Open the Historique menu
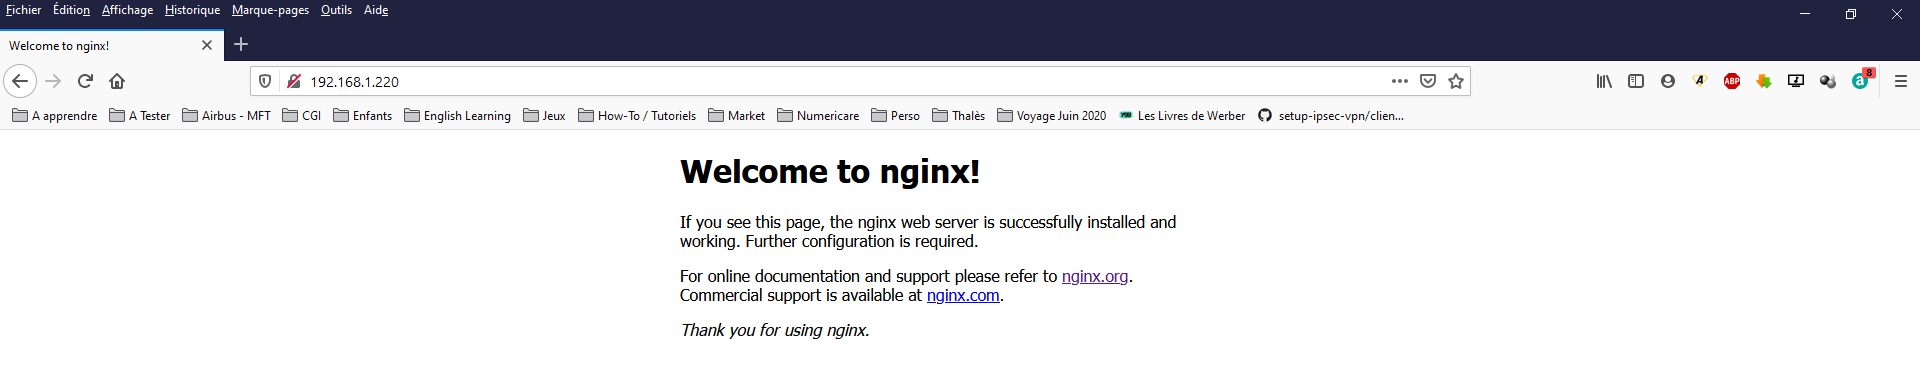 (x=193, y=10)
